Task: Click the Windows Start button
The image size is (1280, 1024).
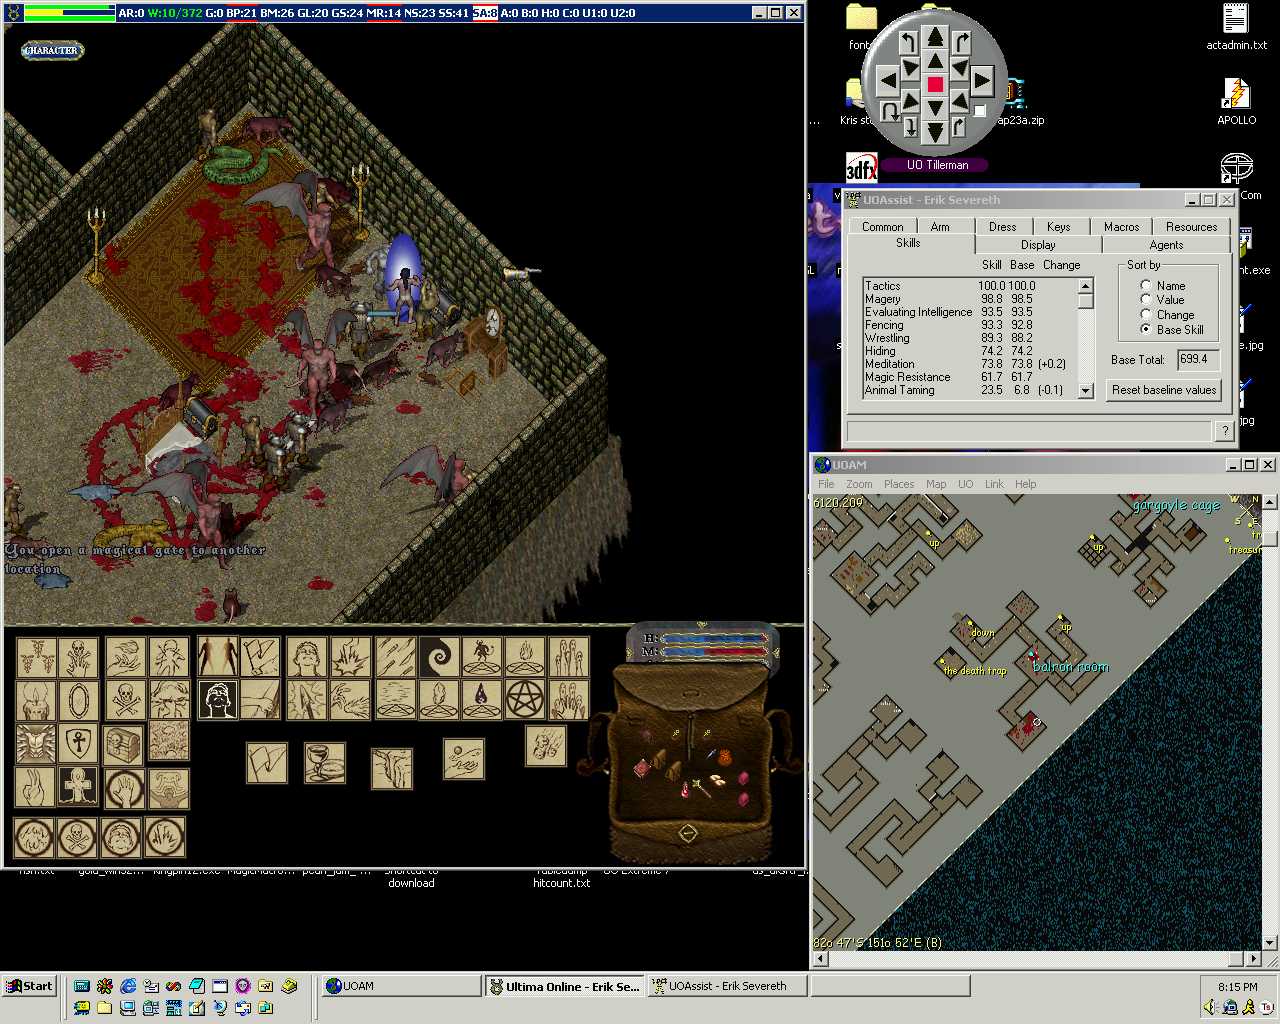Action: (29, 986)
